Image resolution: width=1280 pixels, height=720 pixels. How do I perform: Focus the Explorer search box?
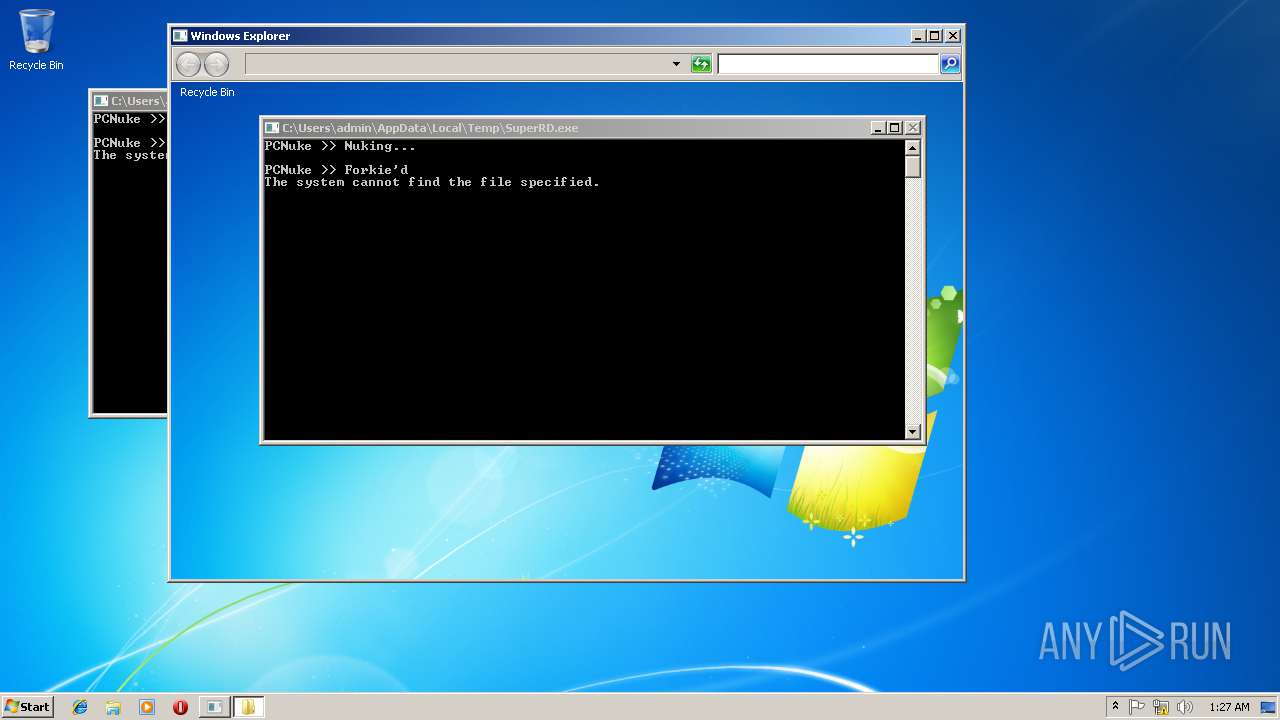tap(828, 64)
